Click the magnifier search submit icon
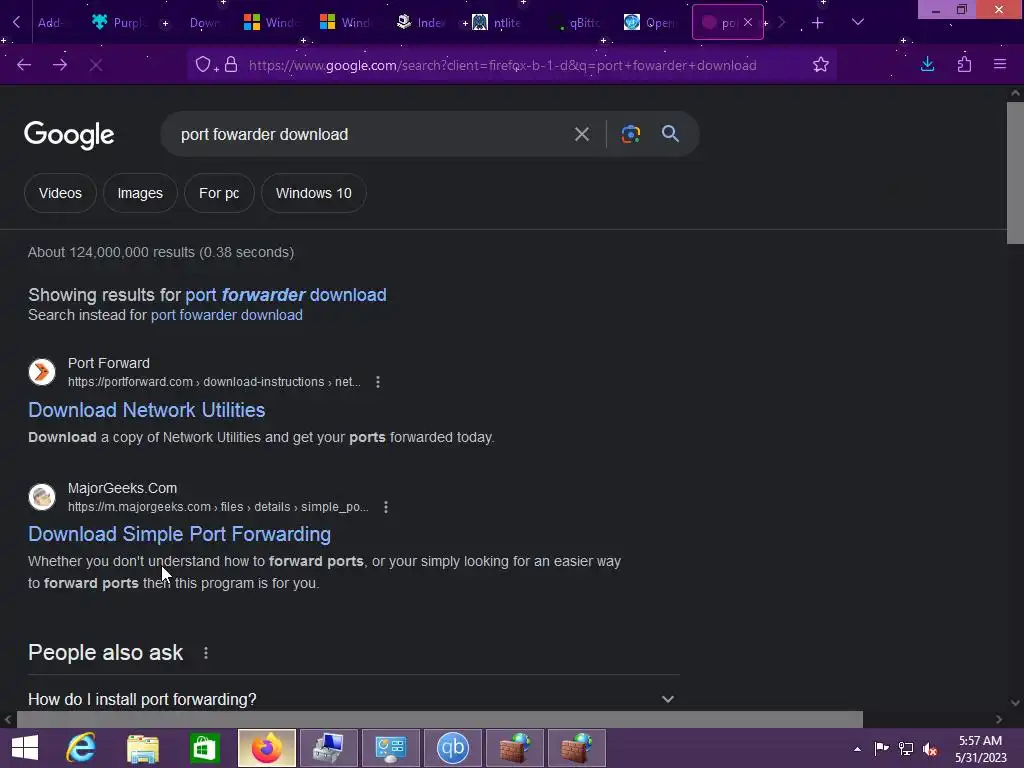This screenshot has width=1024, height=768. coord(671,134)
